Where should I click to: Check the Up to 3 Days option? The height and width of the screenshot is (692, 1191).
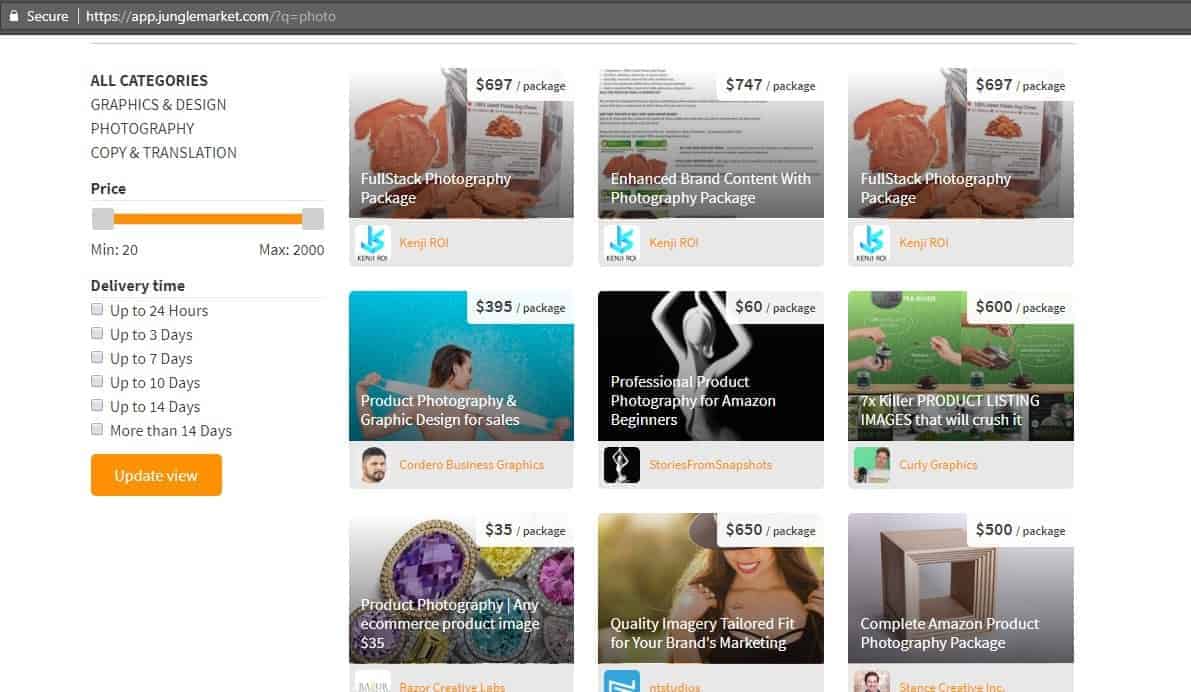[x=97, y=333]
